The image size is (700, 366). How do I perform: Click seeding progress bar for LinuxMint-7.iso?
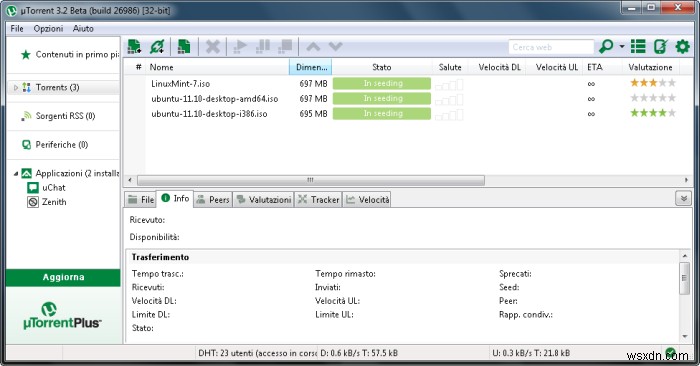[382, 83]
